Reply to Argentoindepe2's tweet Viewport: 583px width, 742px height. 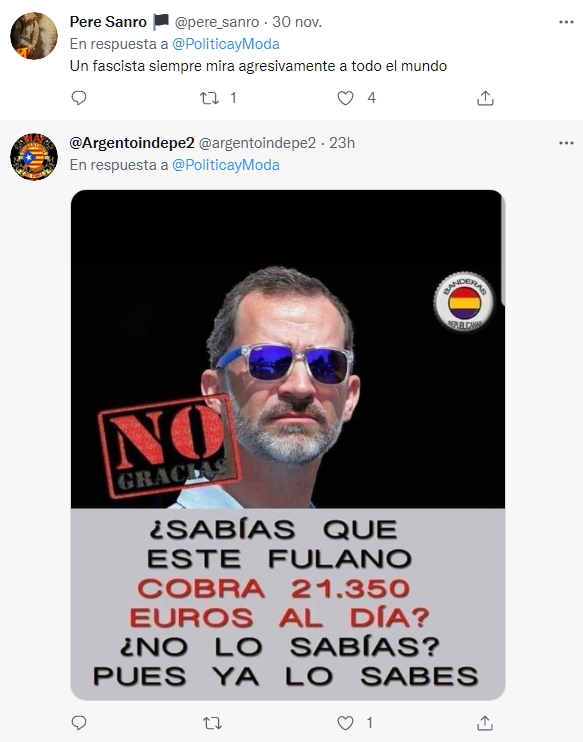(79, 723)
